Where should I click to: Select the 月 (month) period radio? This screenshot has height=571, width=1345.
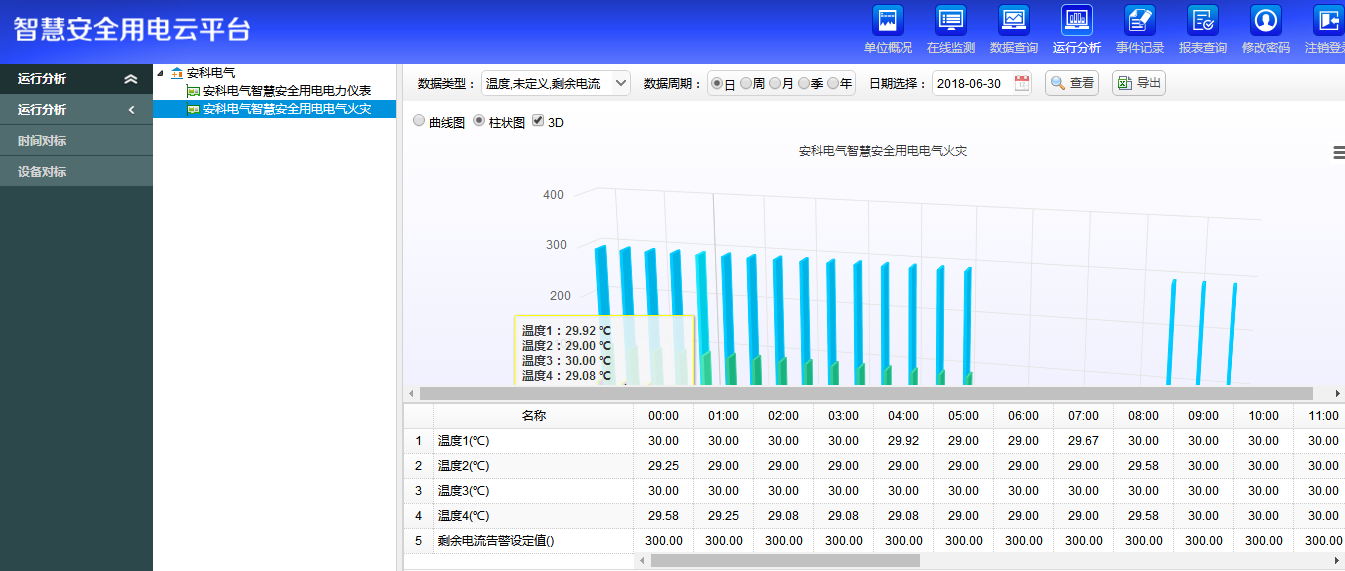coord(775,84)
